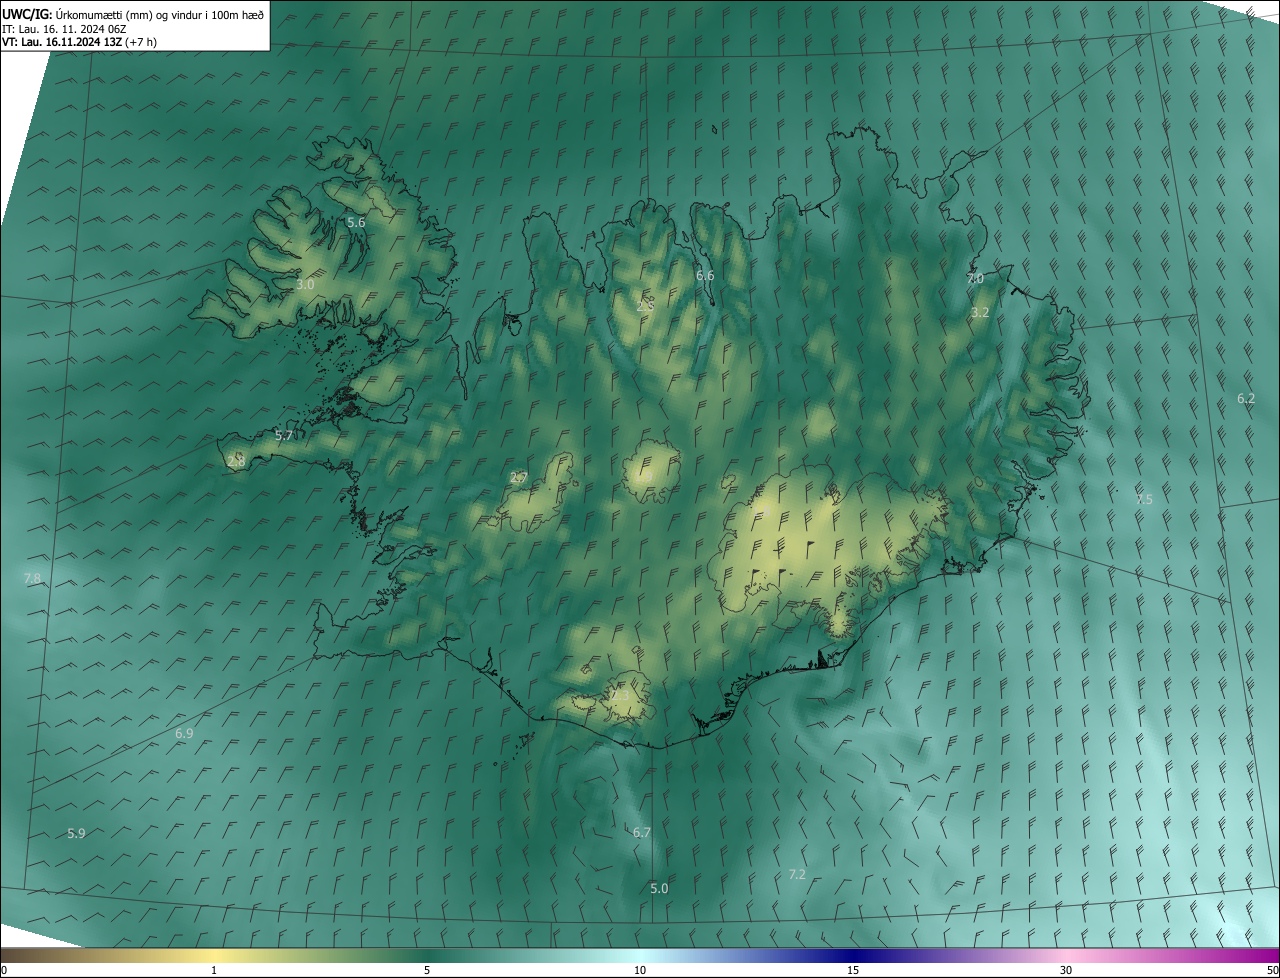
Task: Click the 50 tick on the color scale
Action: coord(1272,970)
